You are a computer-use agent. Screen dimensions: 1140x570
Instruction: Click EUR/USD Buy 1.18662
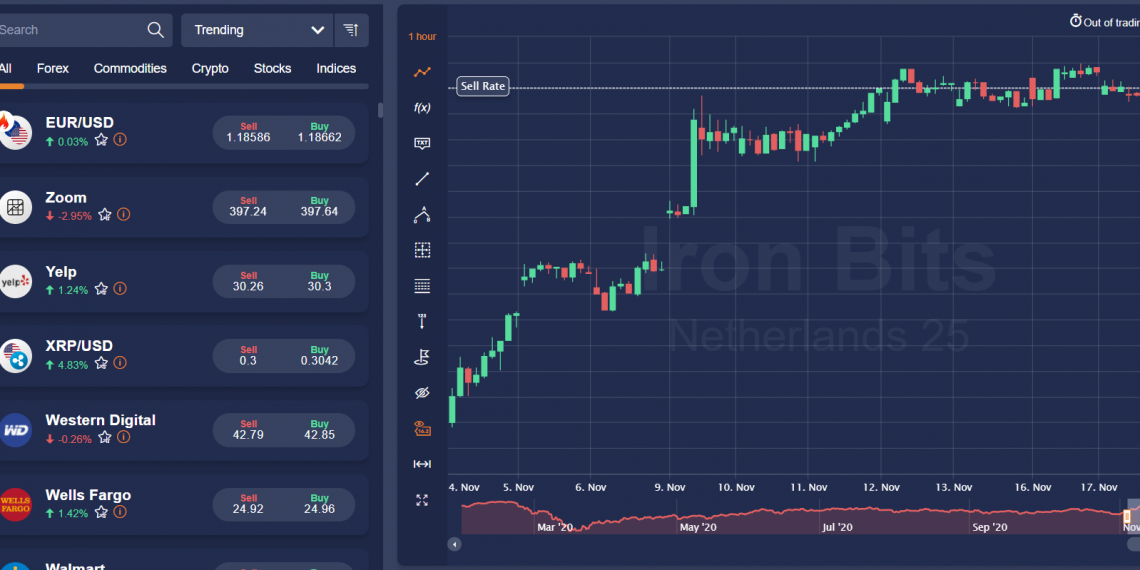319,132
